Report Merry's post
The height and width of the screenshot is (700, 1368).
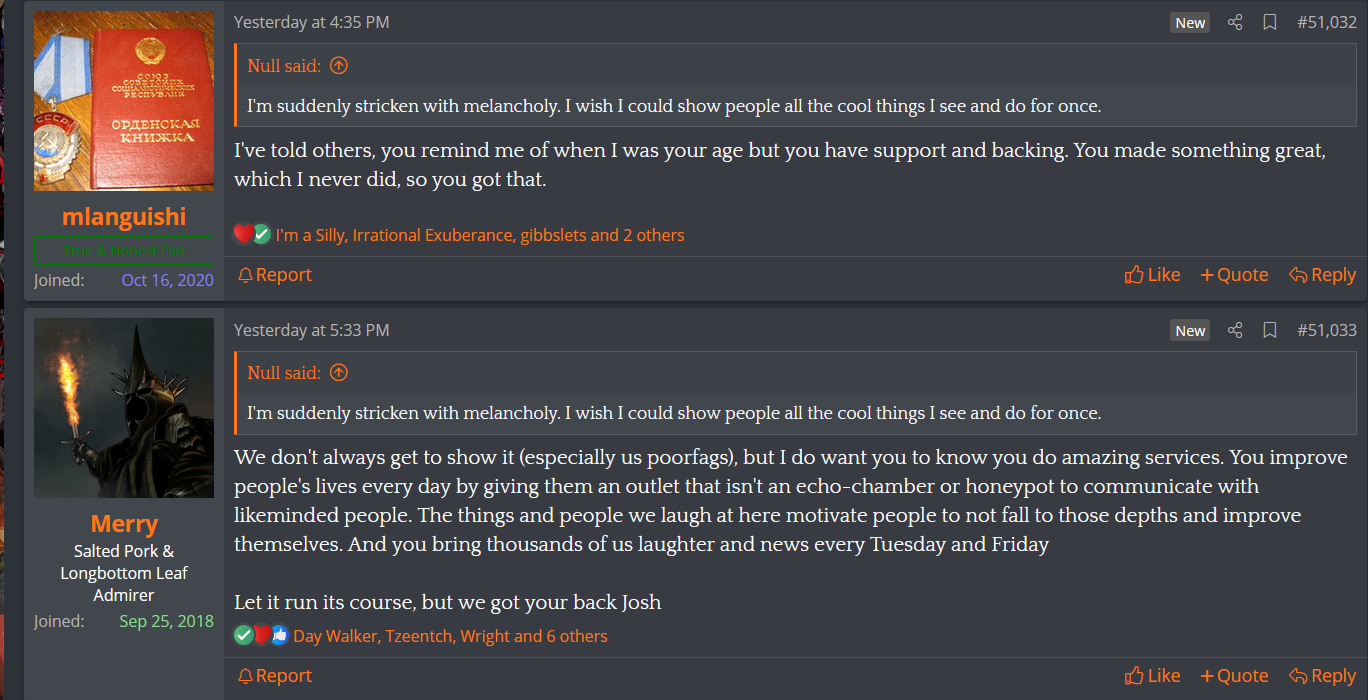(275, 676)
